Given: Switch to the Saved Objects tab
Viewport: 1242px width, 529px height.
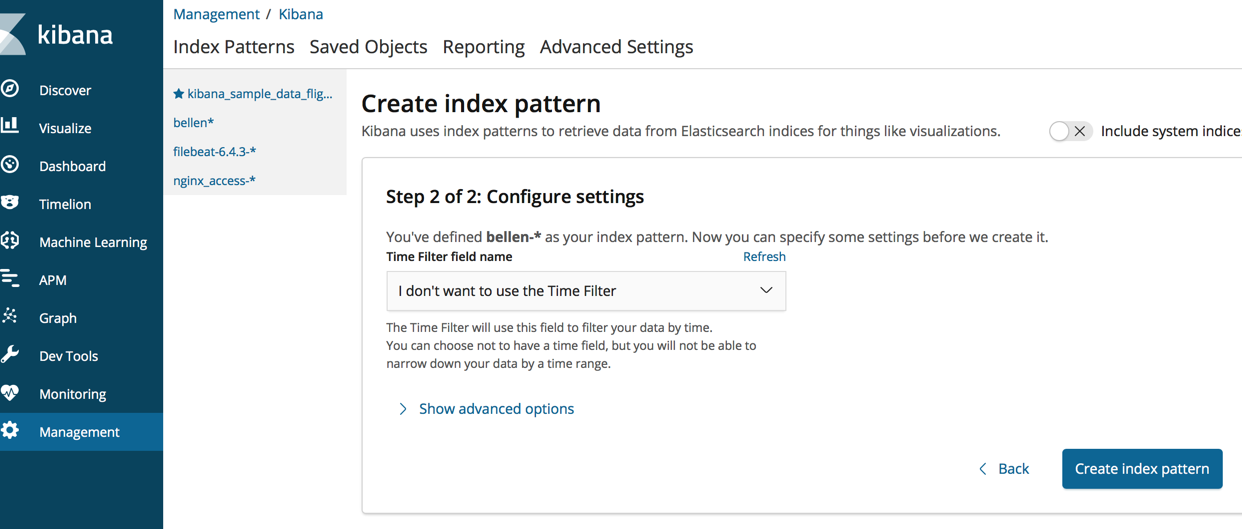Looking at the screenshot, I should 368,47.
